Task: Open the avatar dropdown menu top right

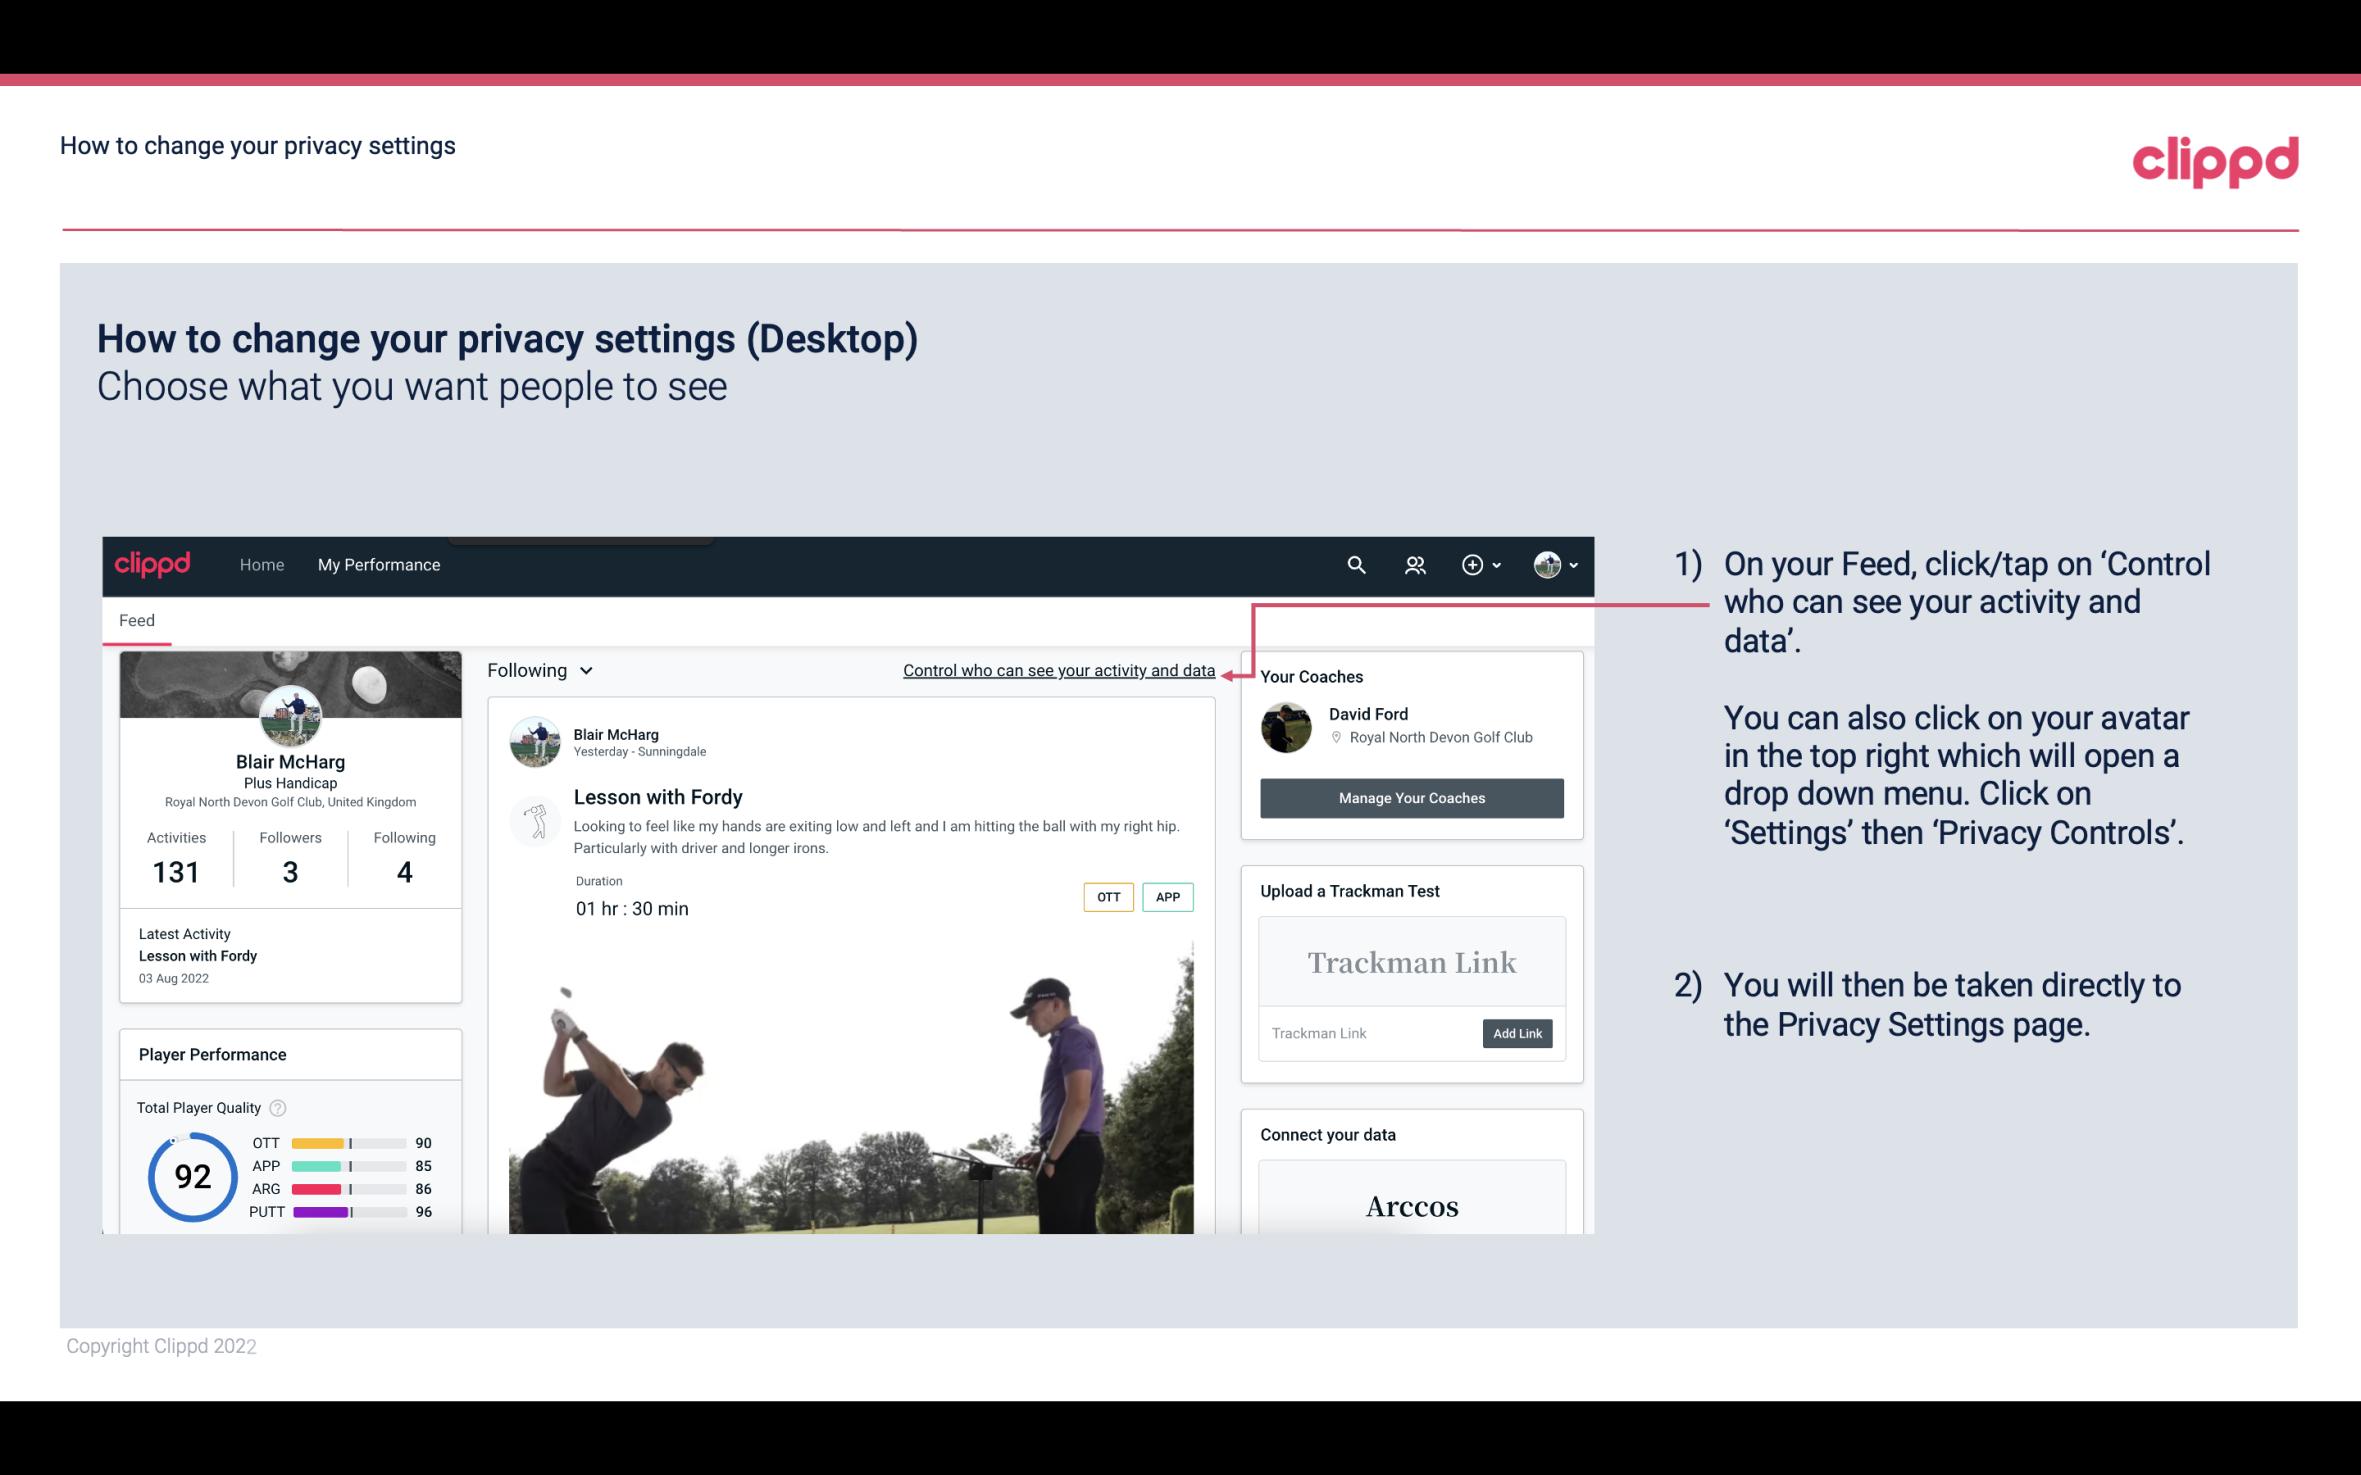Action: tap(1551, 564)
